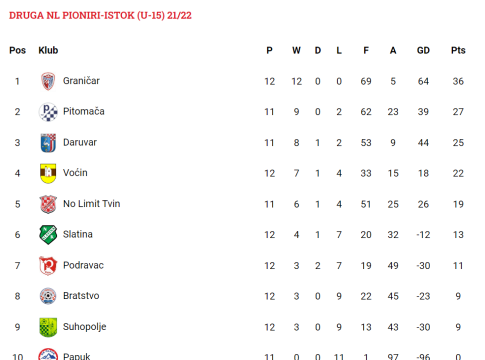The image size is (485, 360).
Task: Click the Pts column header
Action: coord(458,50)
